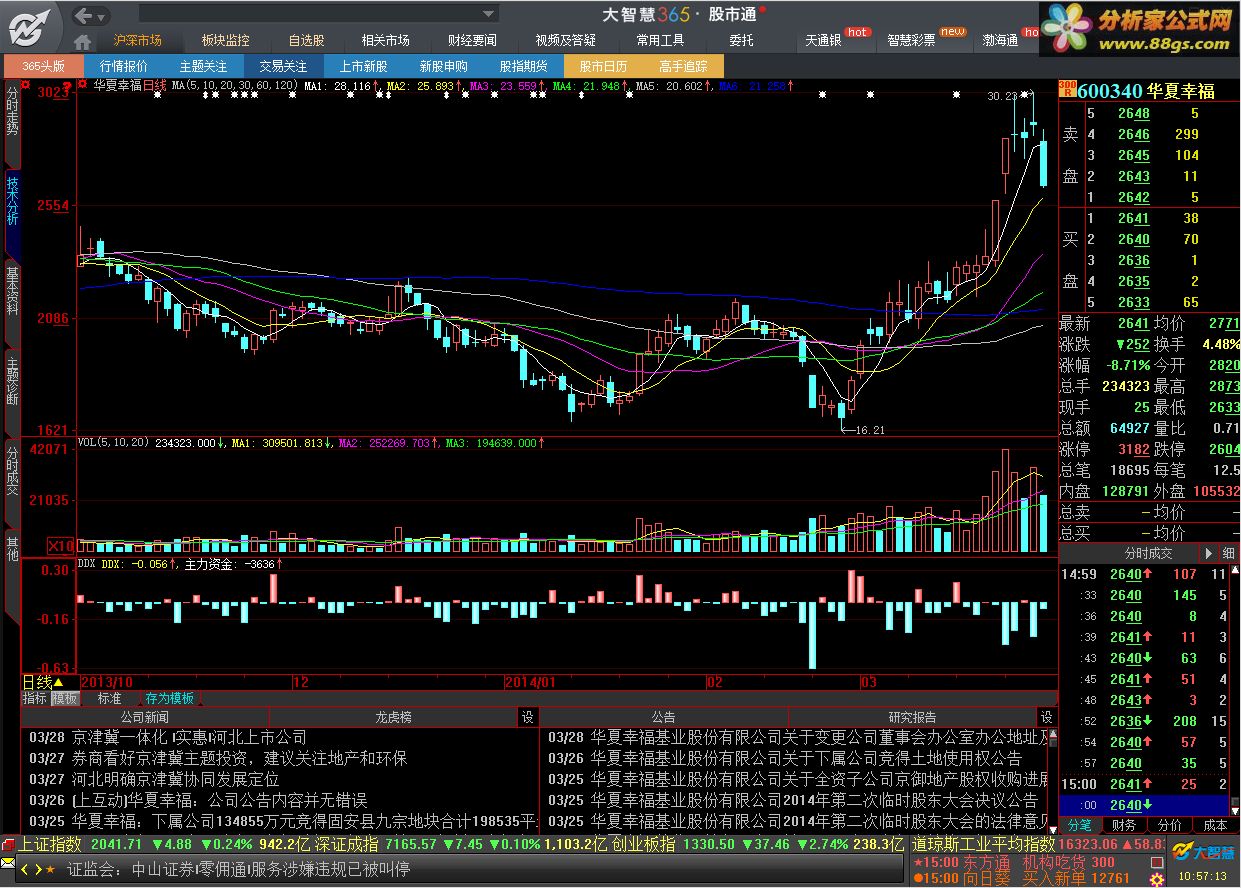1241x888 pixels.
Task: Open the 相关市场 menu
Action: point(385,41)
